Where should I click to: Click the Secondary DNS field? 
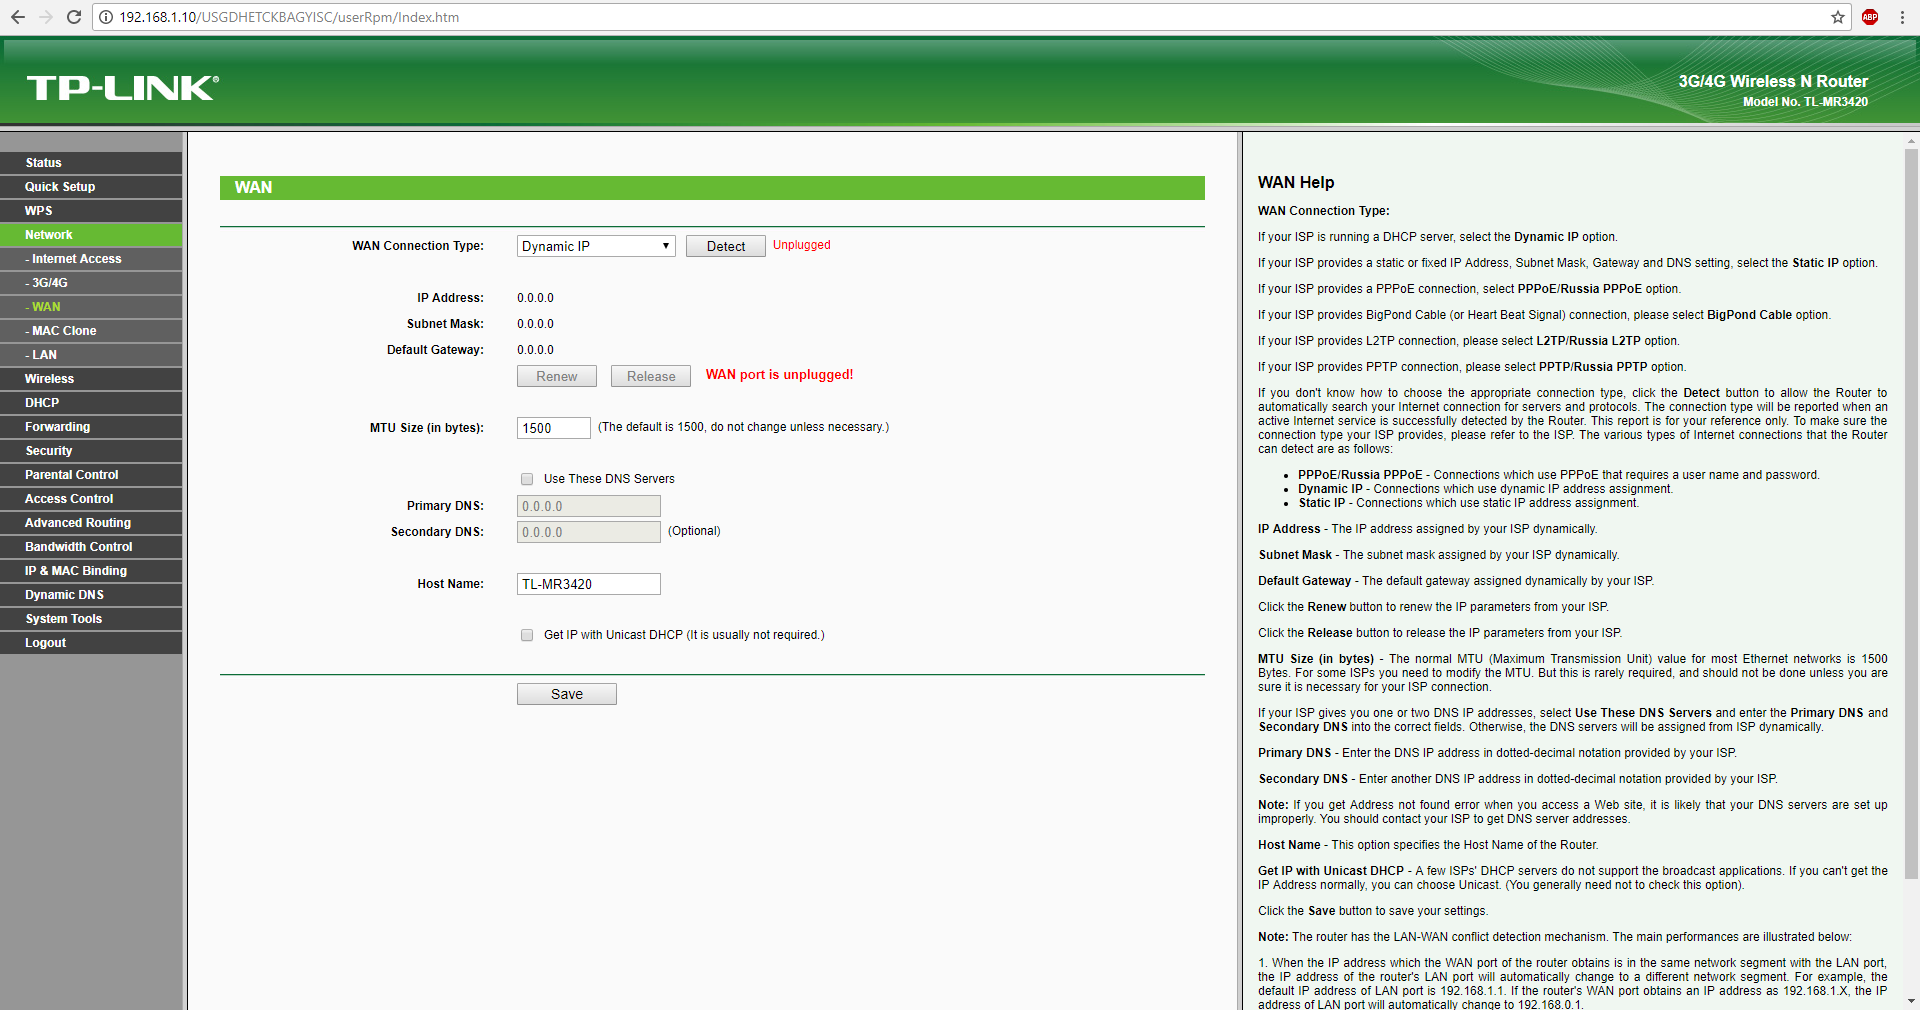click(589, 532)
